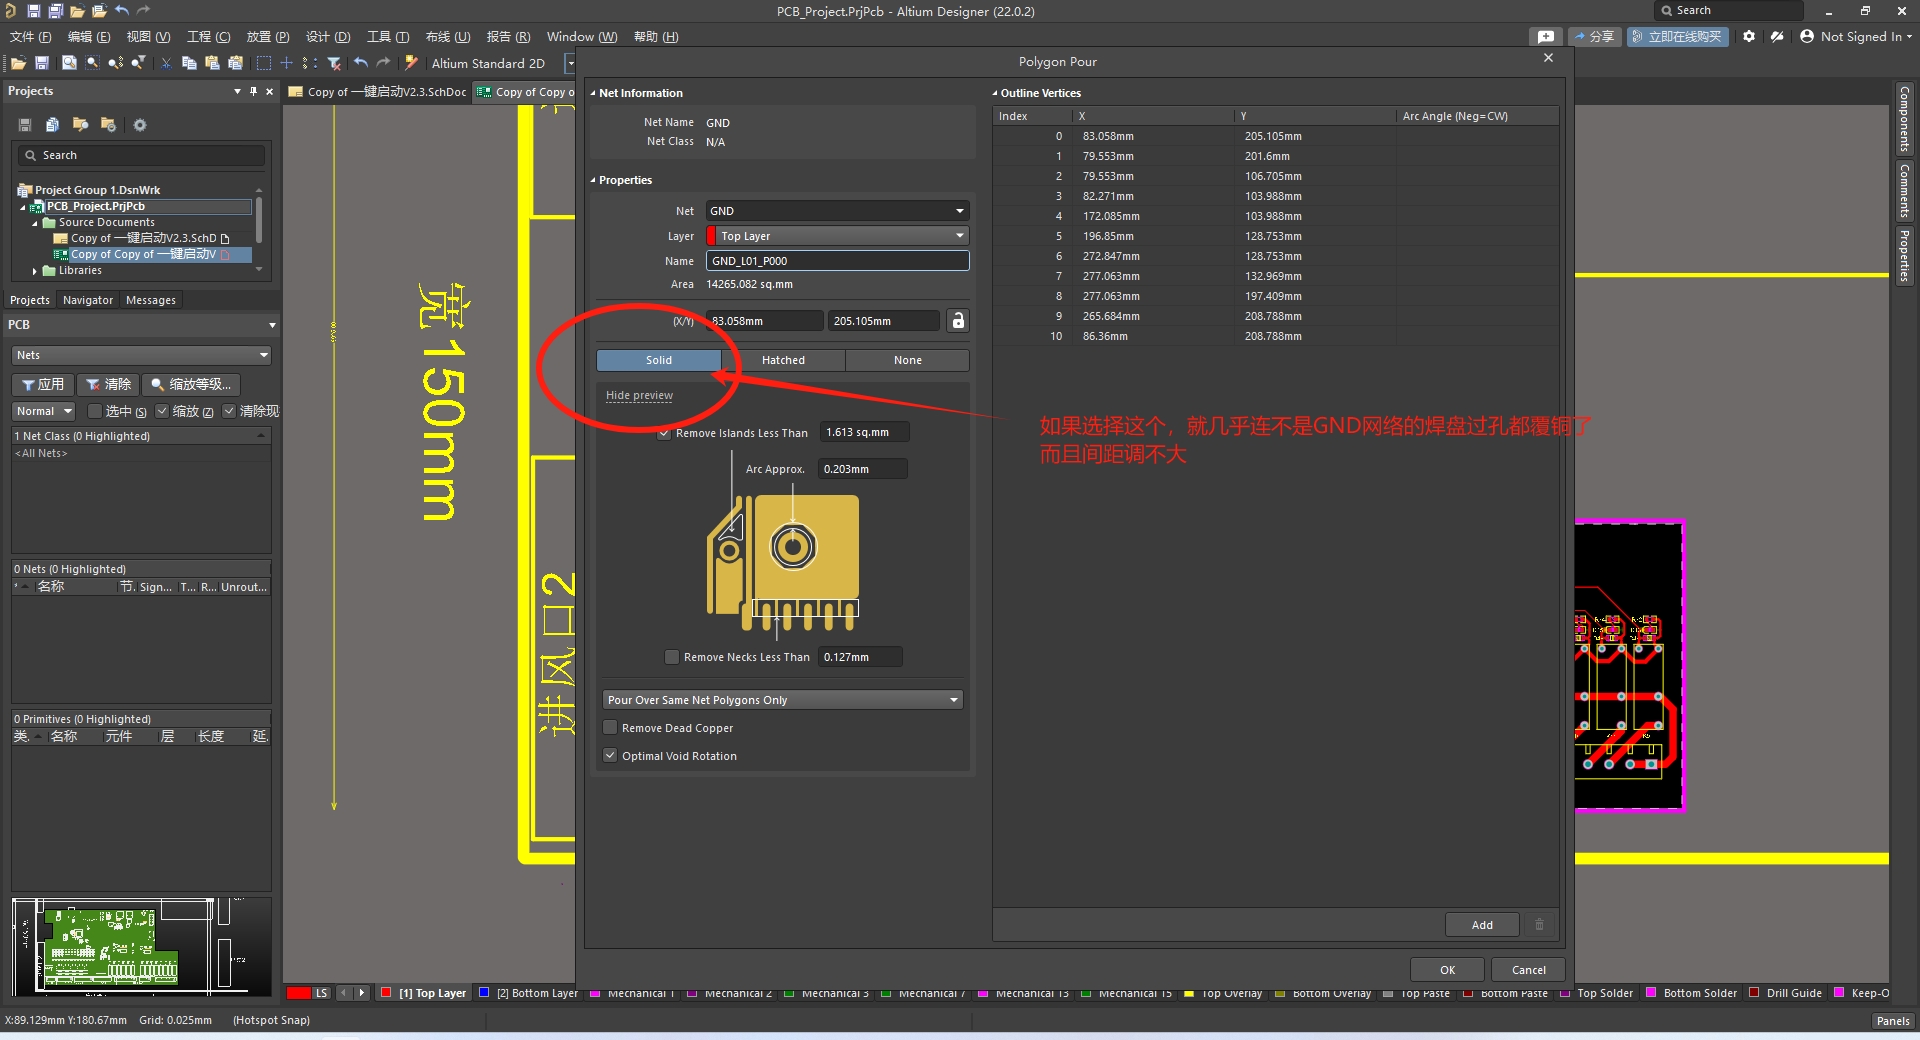Viewport: 1920px width, 1040px height.
Task: Click the board overview thumbnail
Action: [141, 946]
